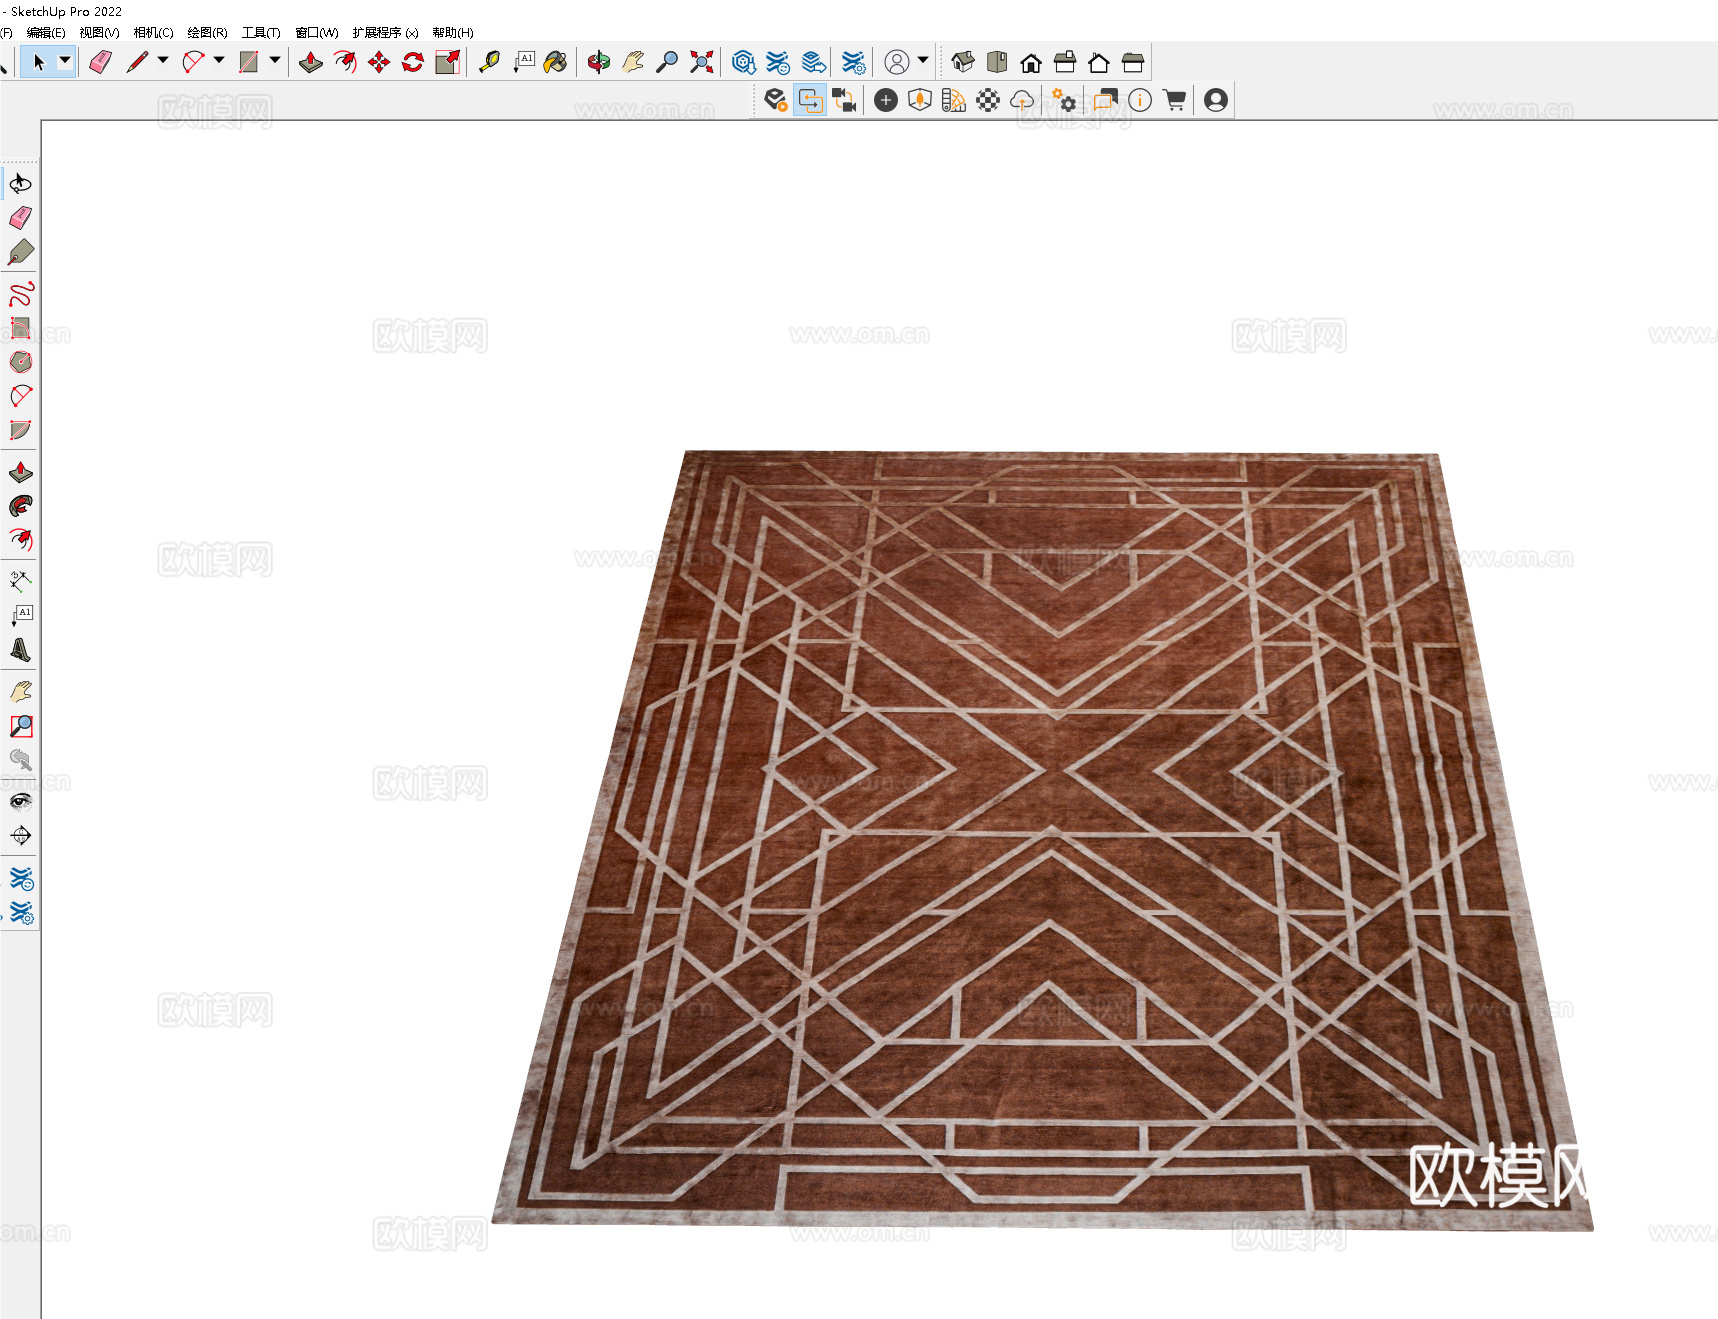The height and width of the screenshot is (1319, 1718).
Task: Click the Enscape cloud upload icon
Action: point(1022,100)
